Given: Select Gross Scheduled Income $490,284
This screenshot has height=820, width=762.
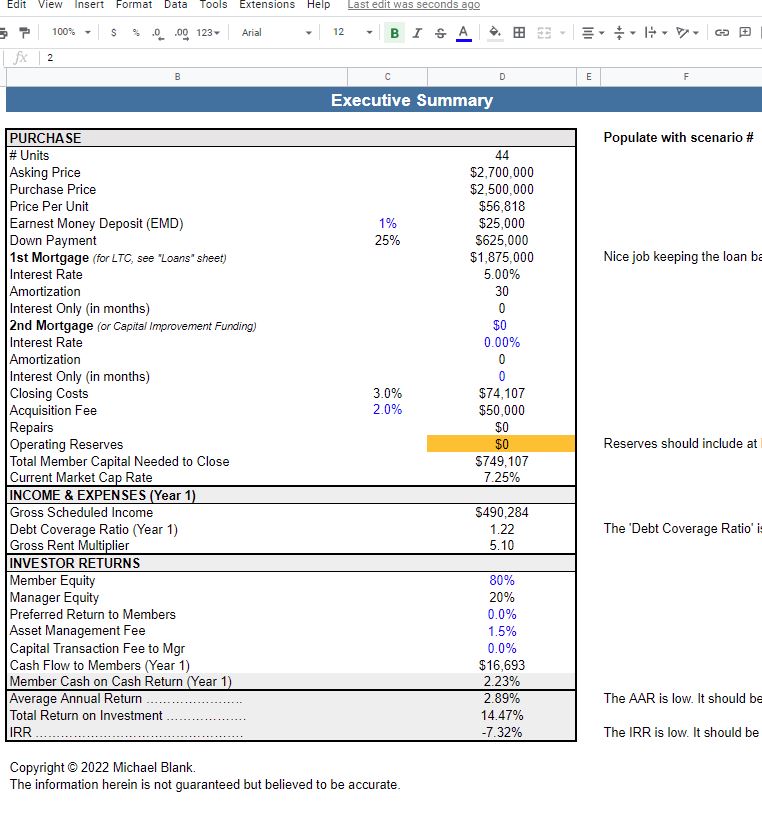Looking at the screenshot, I should [x=502, y=512].
